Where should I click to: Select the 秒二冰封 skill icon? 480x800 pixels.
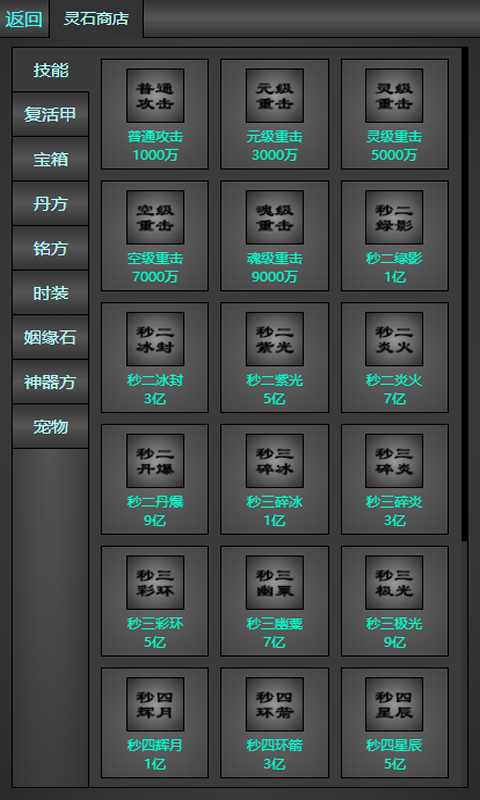155,339
